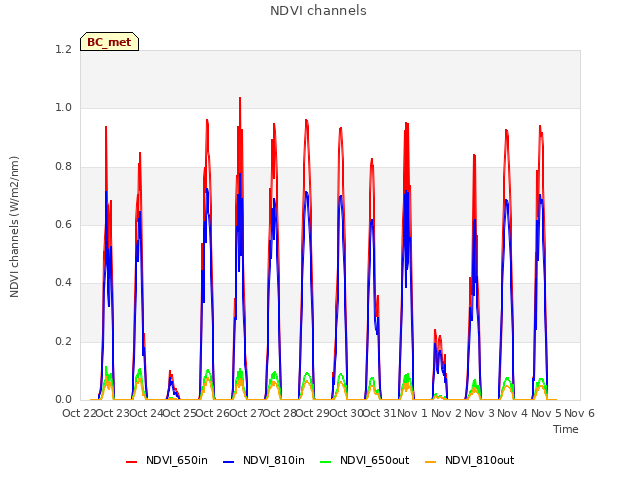This screenshot has width=640, height=480.
Task: Click the Oct 27 x-axis date label
Action: (x=246, y=413)
